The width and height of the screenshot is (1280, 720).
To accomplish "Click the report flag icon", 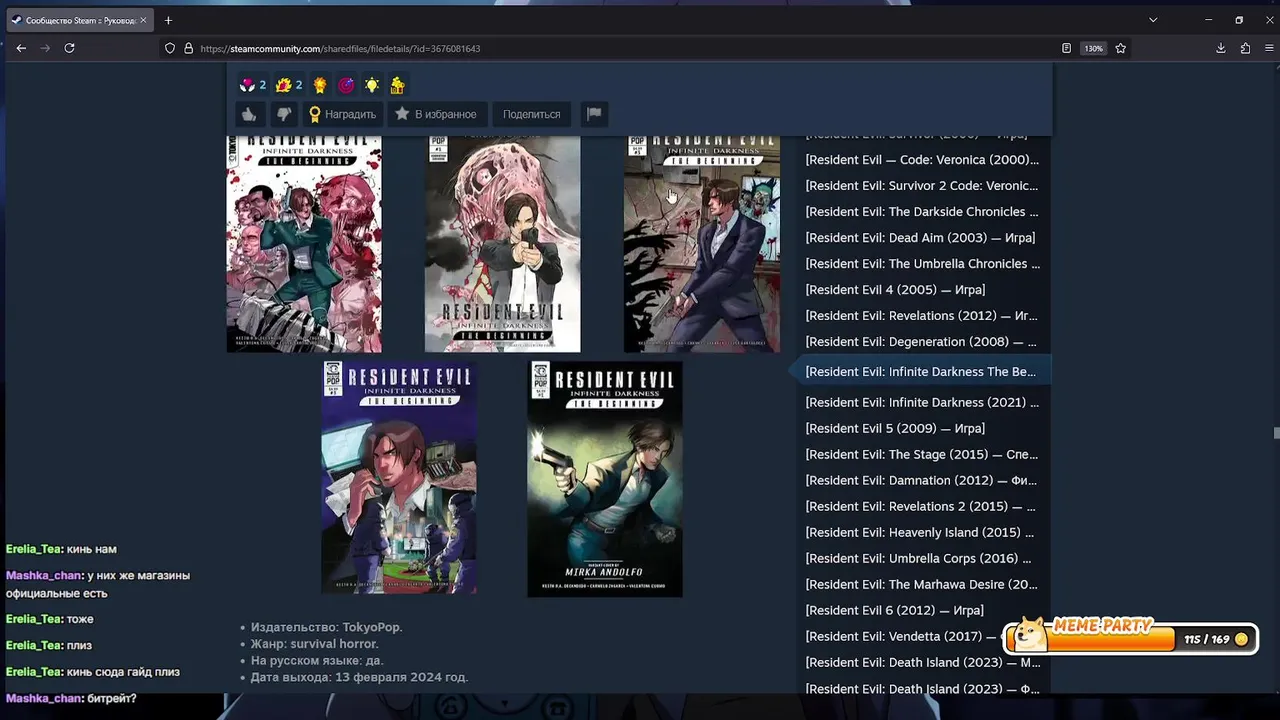I will click(x=594, y=114).
